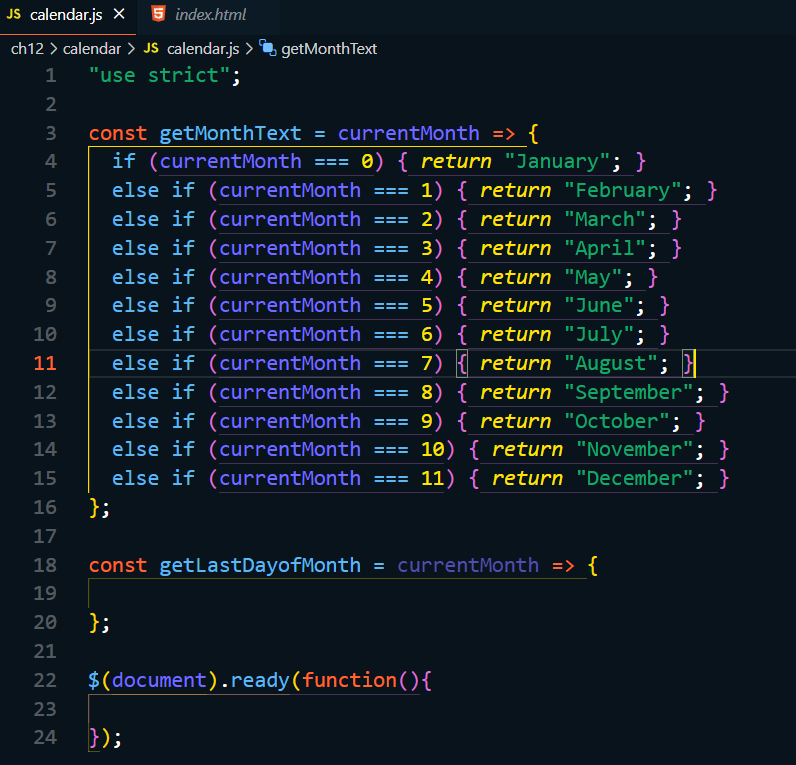The width and height of the screenshot is (796, 765).
Task: Click the "April" string literal
Action: coord(605,249)
